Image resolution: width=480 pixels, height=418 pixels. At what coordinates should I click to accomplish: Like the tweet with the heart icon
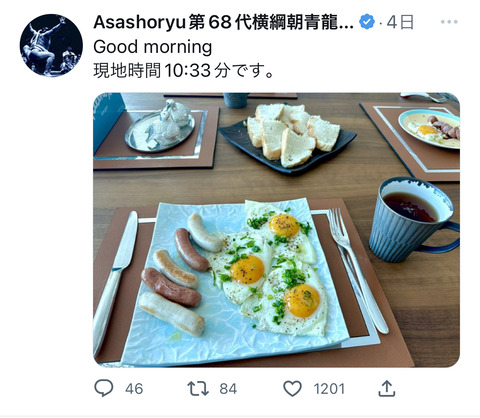(292, 389)
